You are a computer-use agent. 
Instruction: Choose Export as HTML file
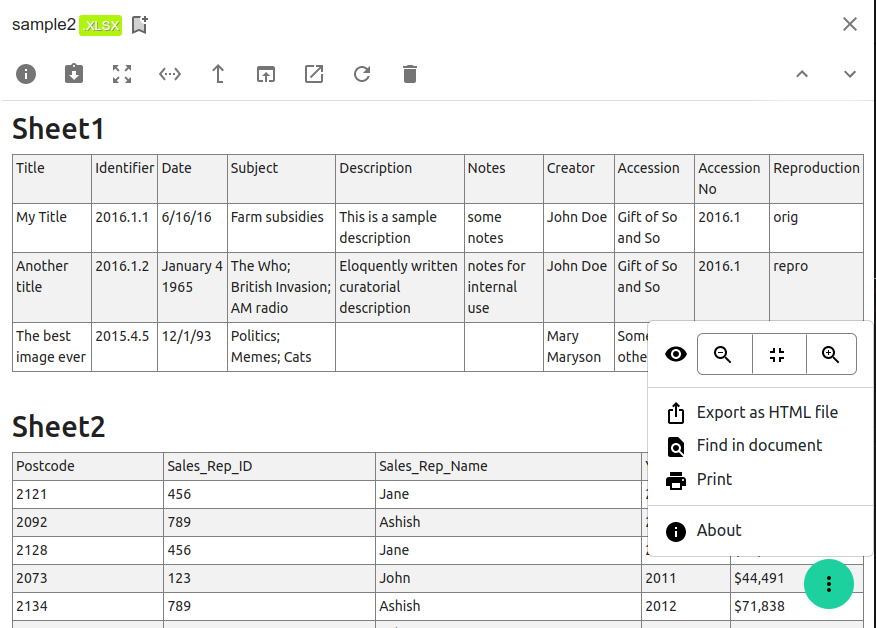[765, 412]
